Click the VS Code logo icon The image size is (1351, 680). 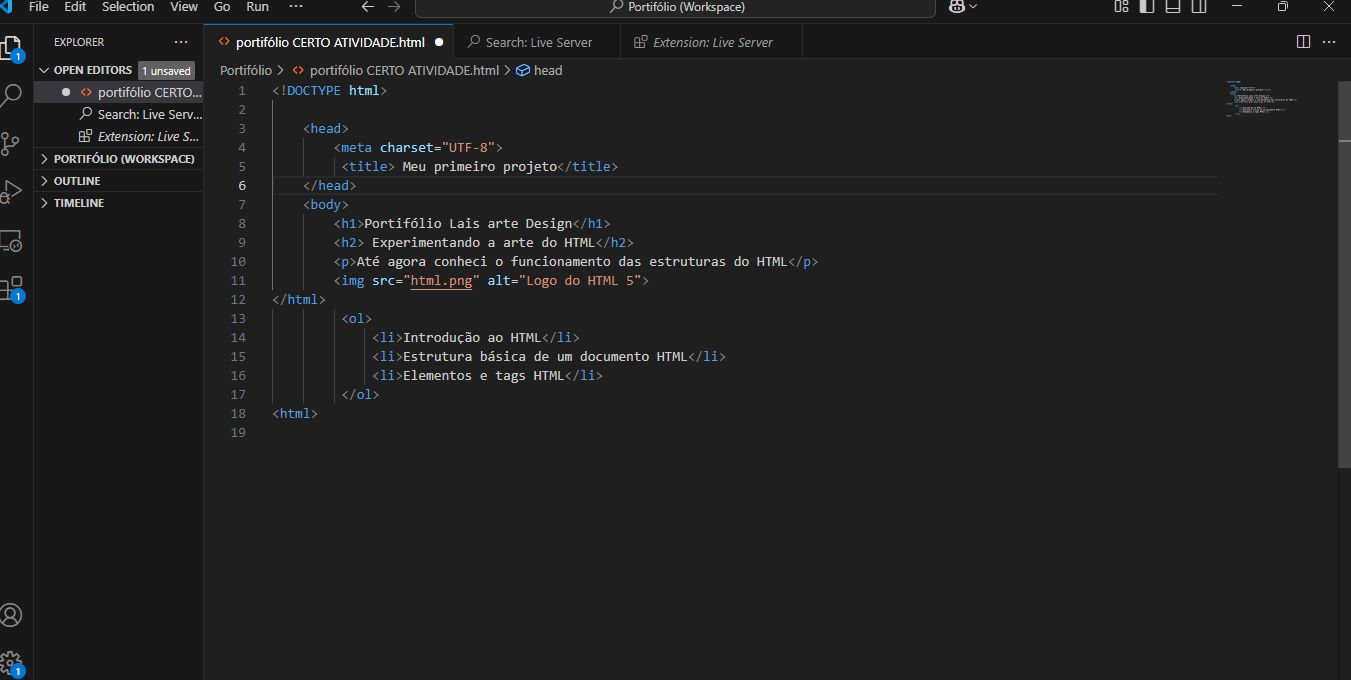(7, 7)
